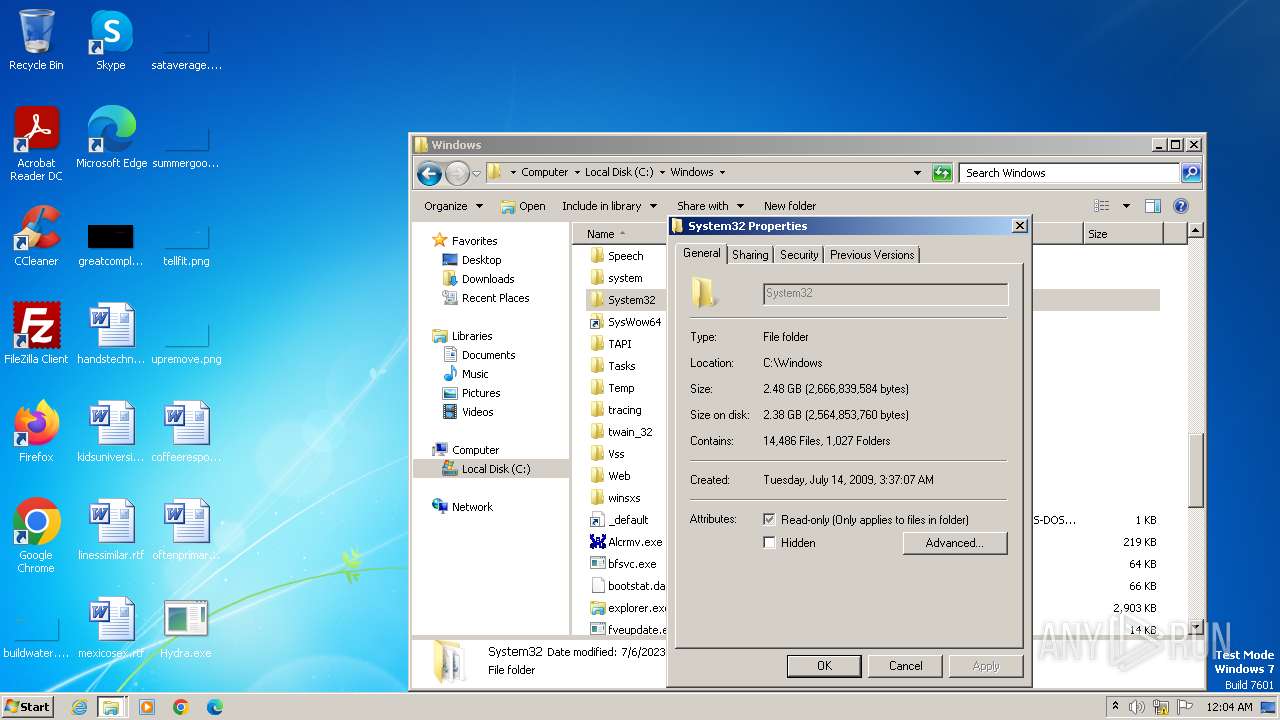This screenshot has width=1280, height=720.
Task: Launch Skype from desktop shortcut
Action: pos(111,40)
